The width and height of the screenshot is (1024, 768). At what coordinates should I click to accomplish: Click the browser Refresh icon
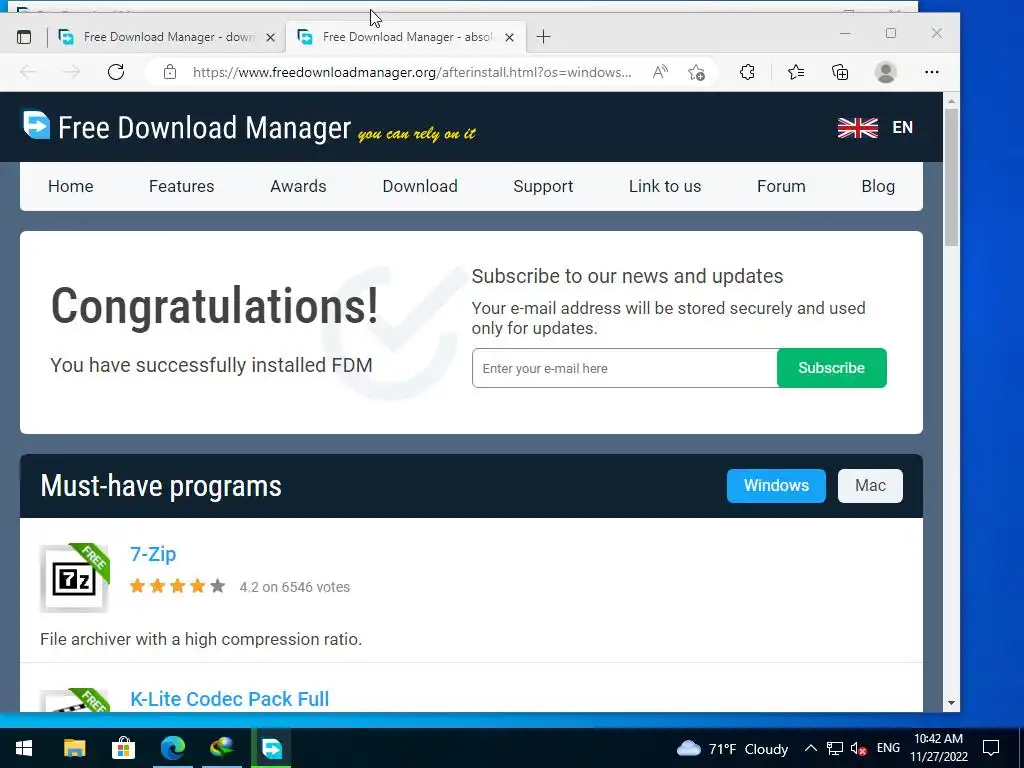click(116, 72)
